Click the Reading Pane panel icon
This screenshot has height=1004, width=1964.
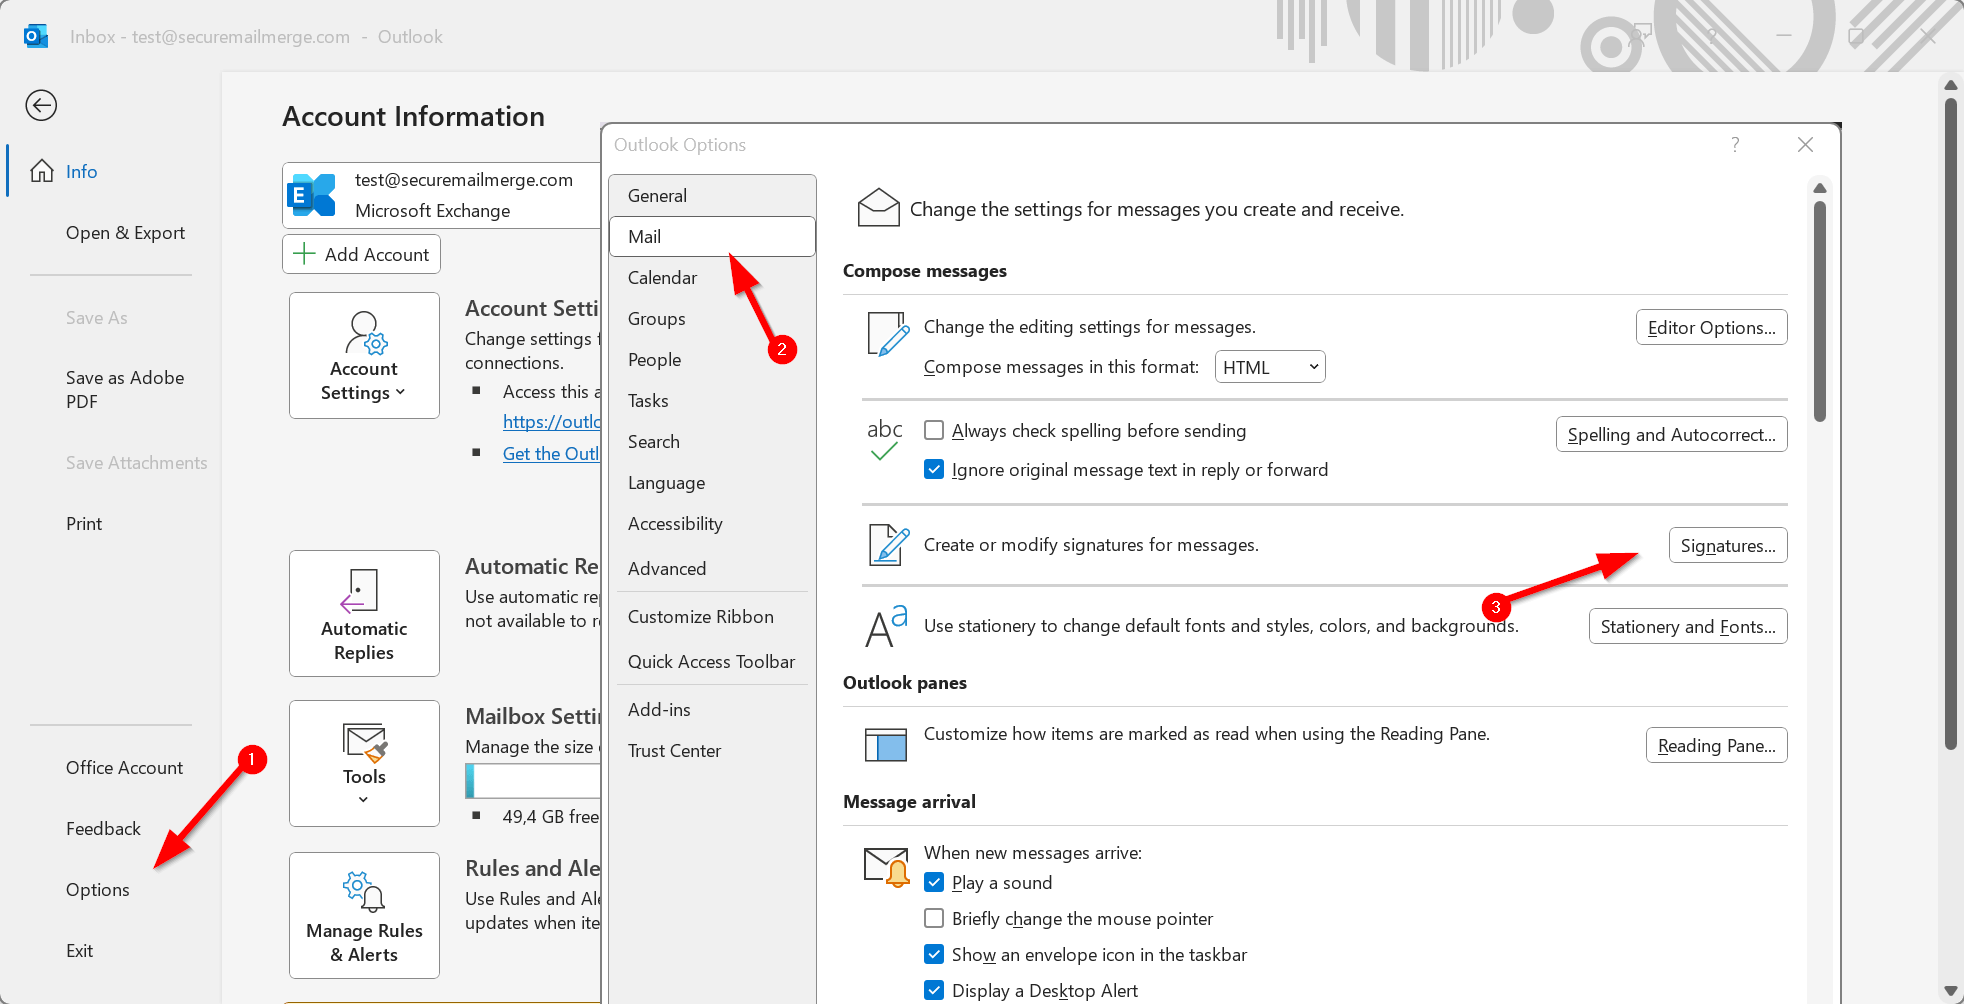pos(884,744)
